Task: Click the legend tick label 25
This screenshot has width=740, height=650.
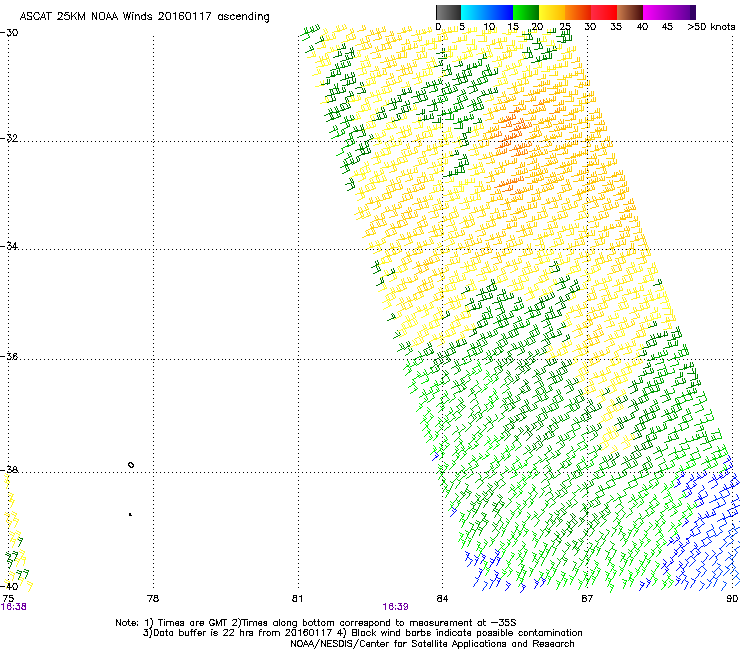Action: click(x=565, y=27)
